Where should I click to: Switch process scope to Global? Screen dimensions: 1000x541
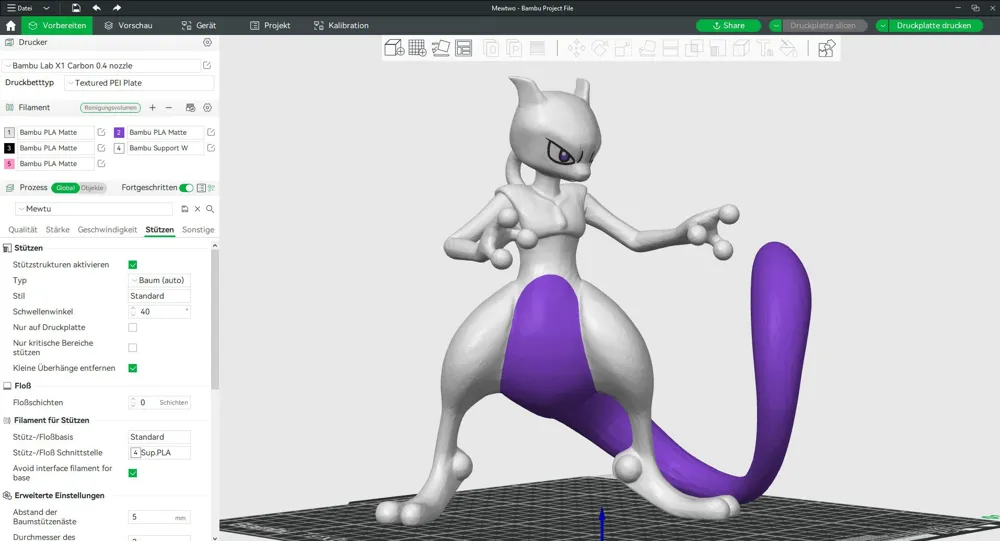tap(66, 188)
